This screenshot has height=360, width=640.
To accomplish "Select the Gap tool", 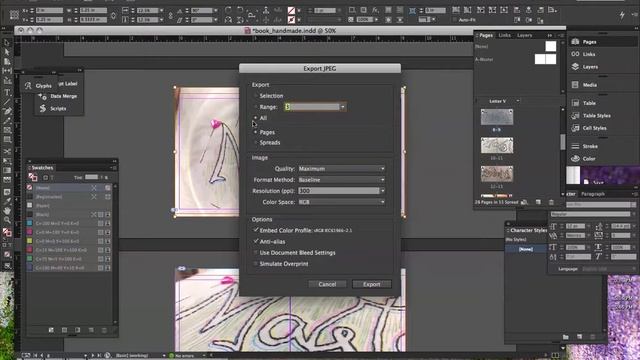I will coord(7,71).
